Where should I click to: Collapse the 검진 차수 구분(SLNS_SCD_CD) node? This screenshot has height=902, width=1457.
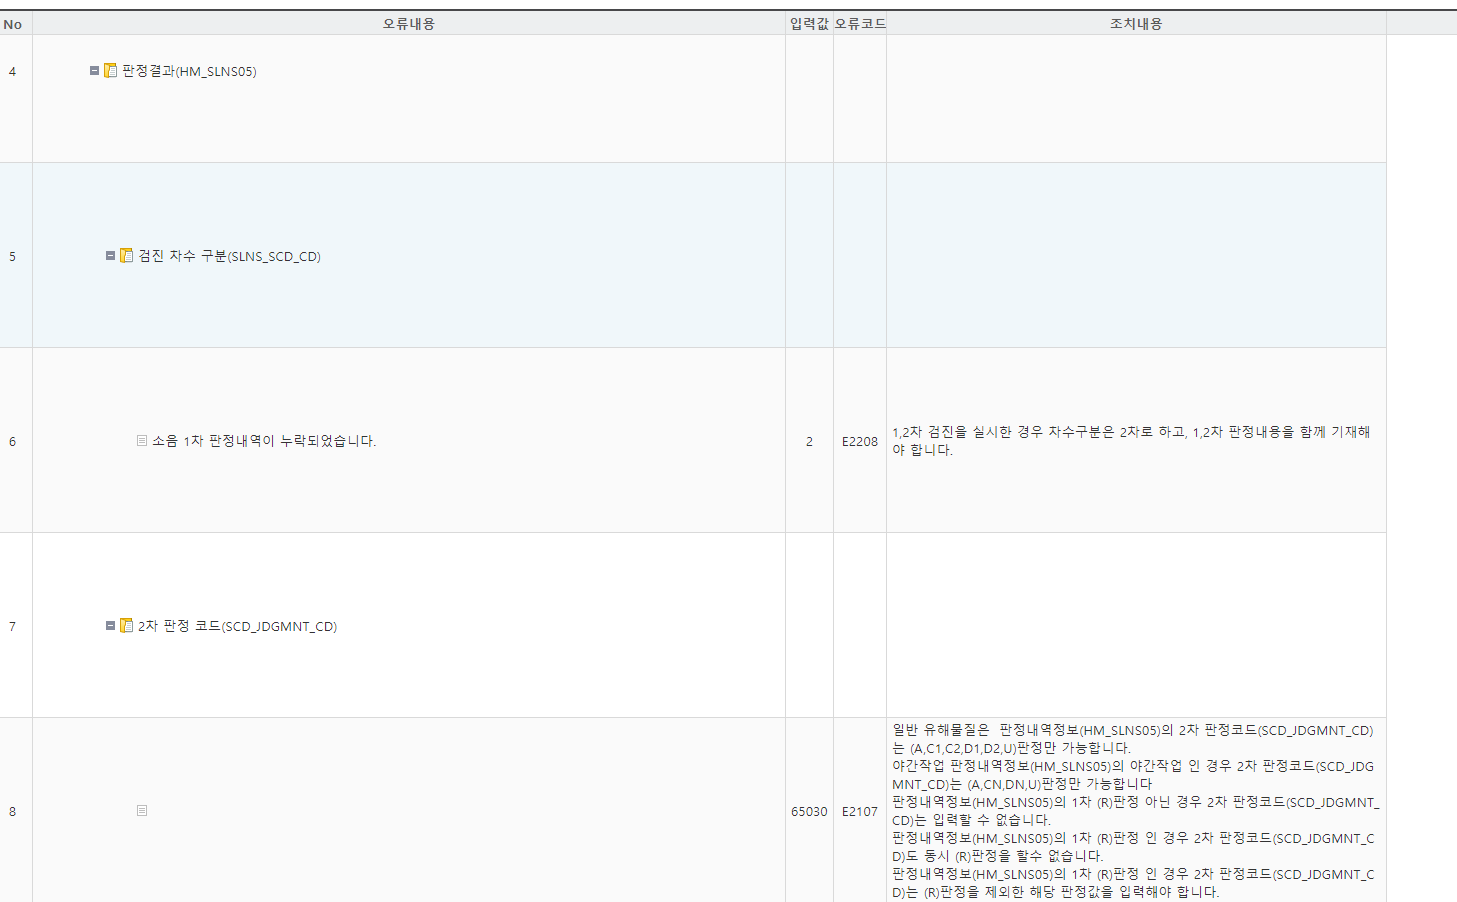(x=110, y=256)
